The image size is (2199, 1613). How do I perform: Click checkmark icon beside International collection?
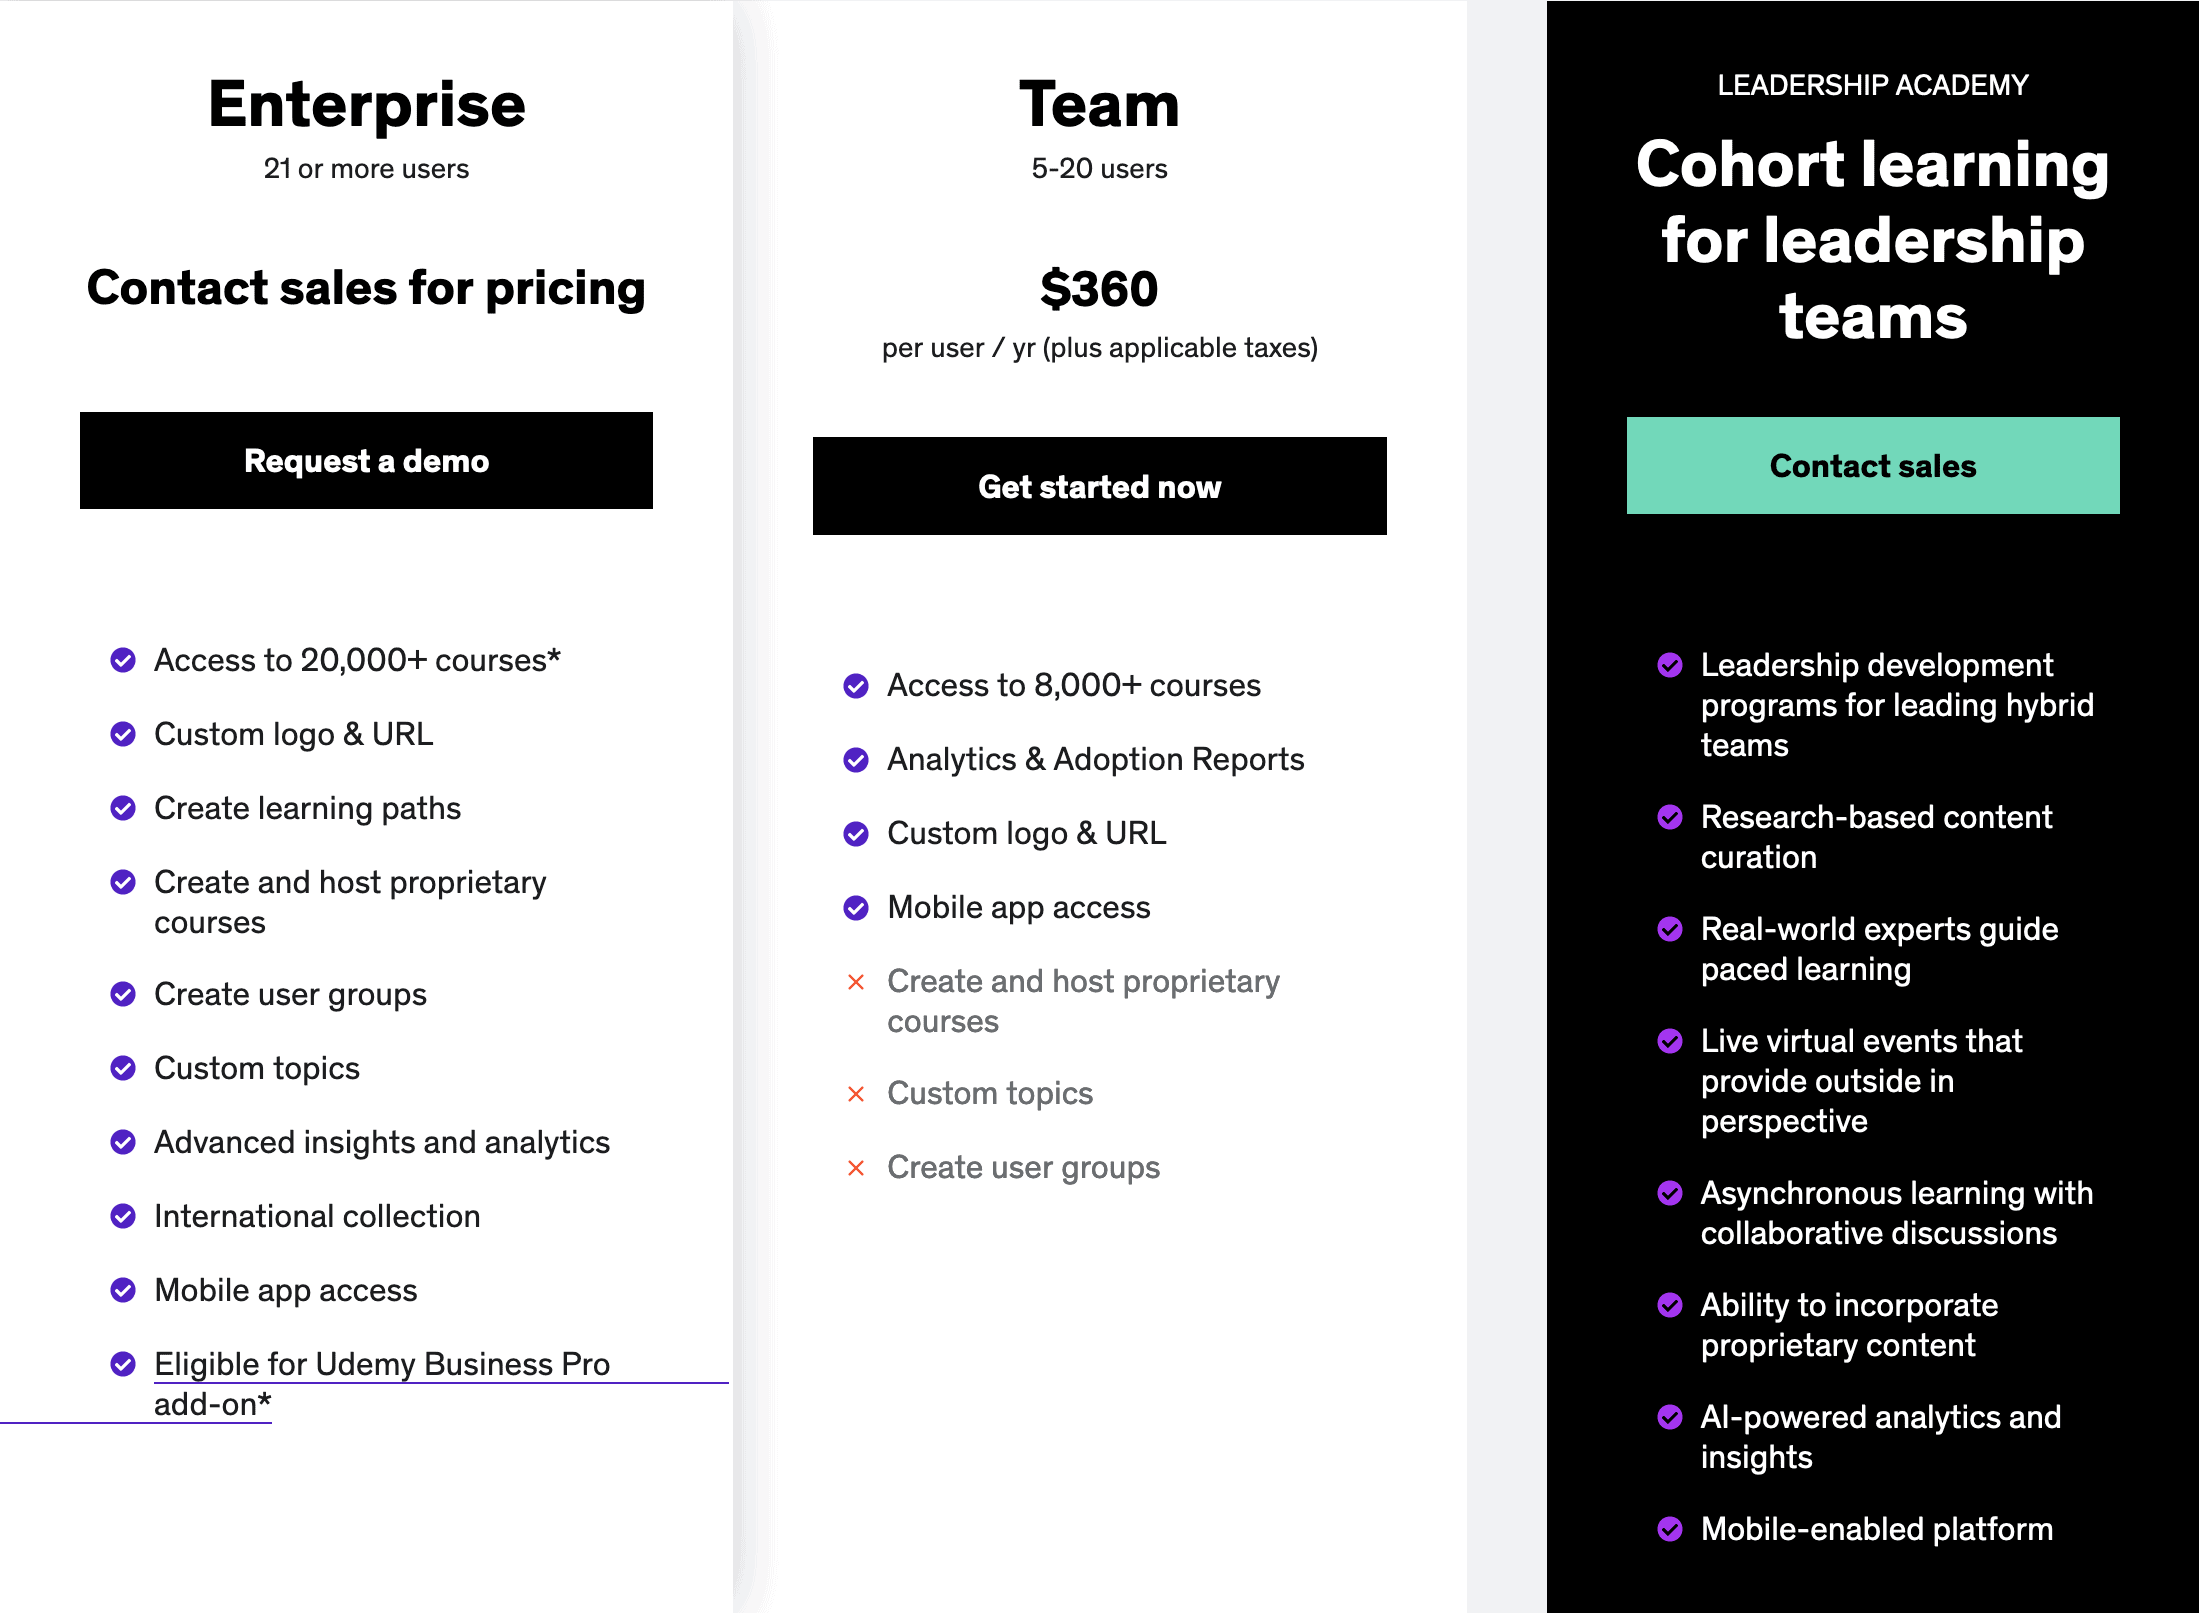tap(123, 1216)
